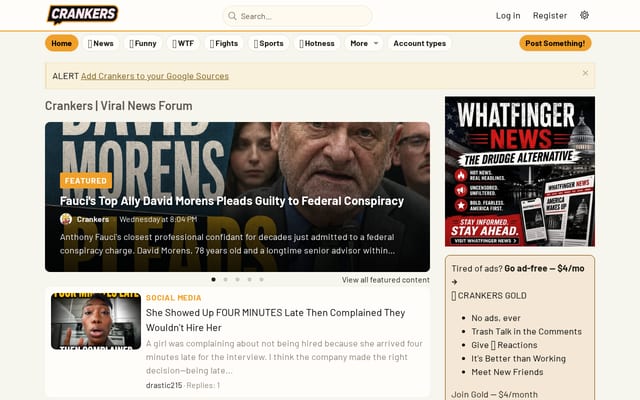Click the No ads, ever bullet
Viewport: 640px width, 400px height.
(496, 318)
